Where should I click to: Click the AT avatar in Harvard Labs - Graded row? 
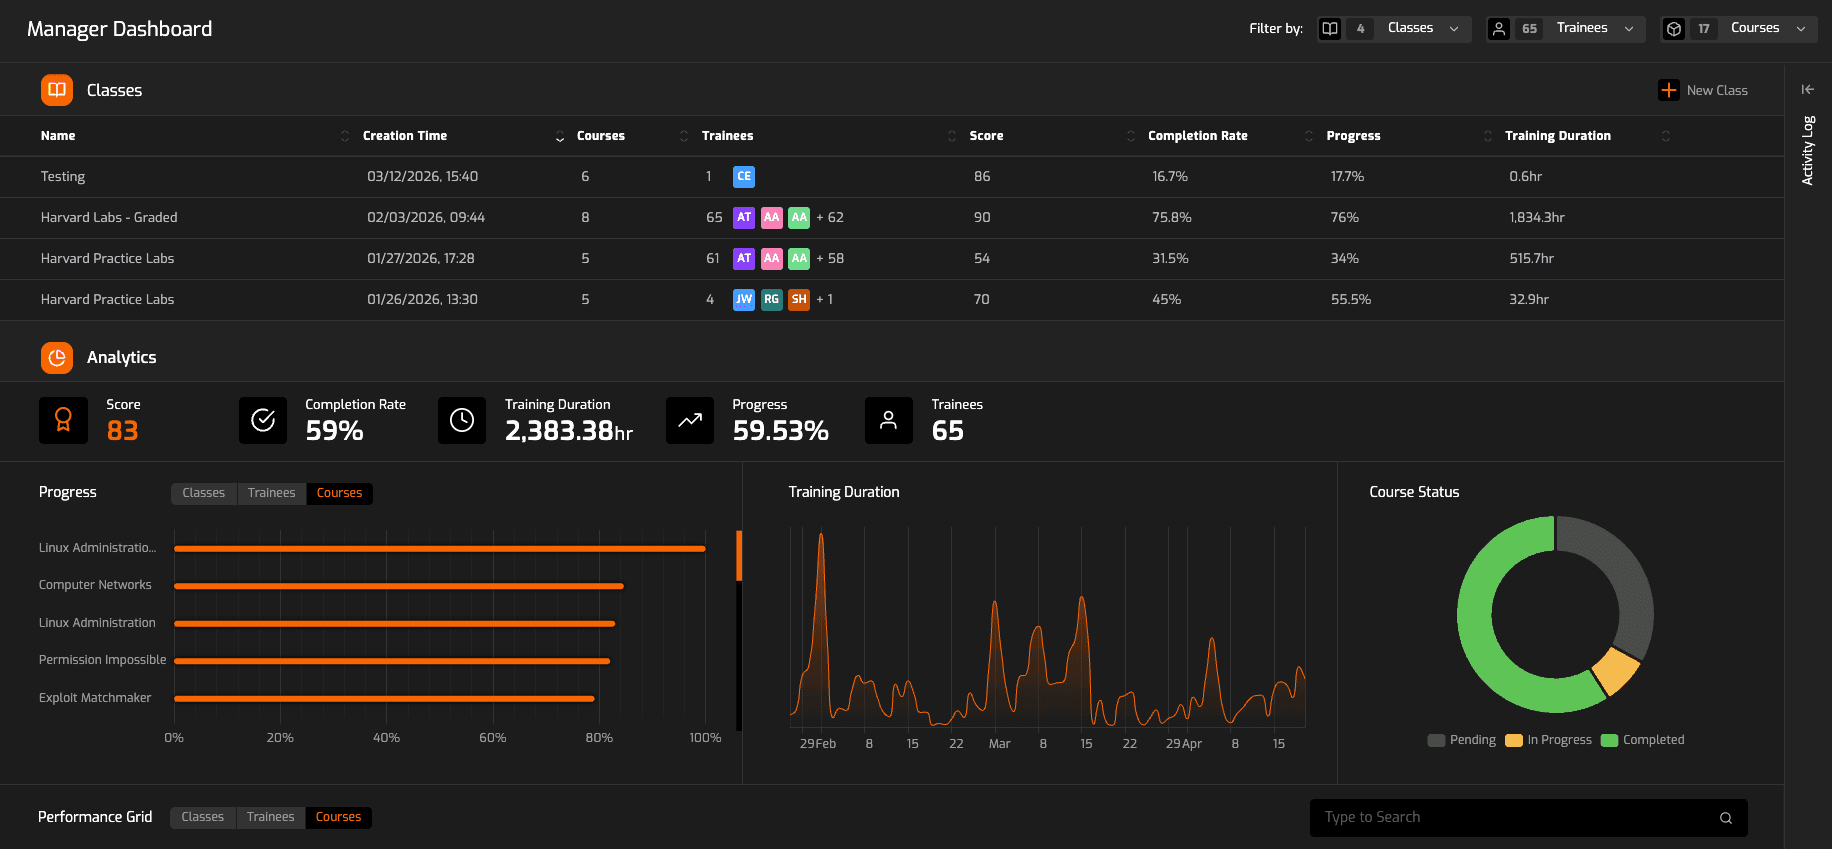pos(744,217)
